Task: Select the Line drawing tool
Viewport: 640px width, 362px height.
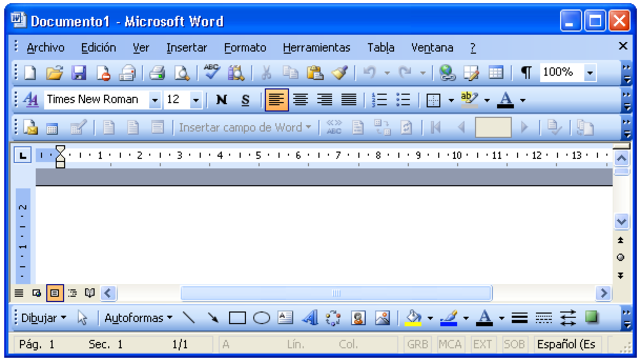Action: point(189,318)
